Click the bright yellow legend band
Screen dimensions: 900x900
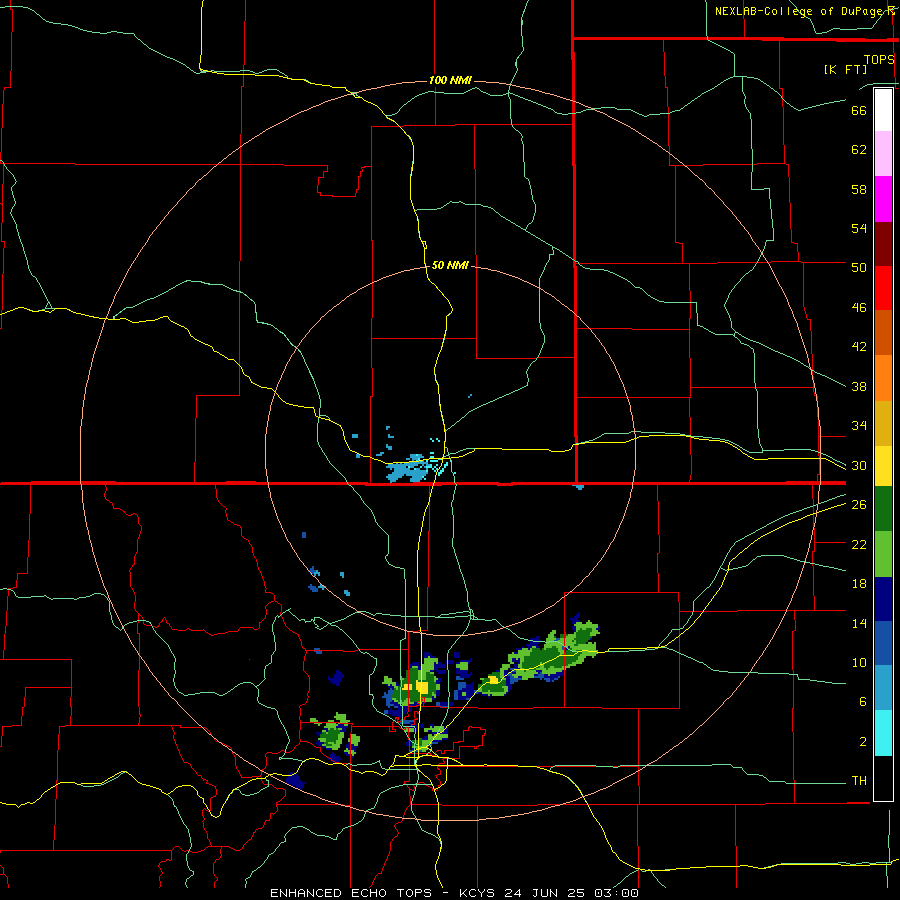coord(883,466)
